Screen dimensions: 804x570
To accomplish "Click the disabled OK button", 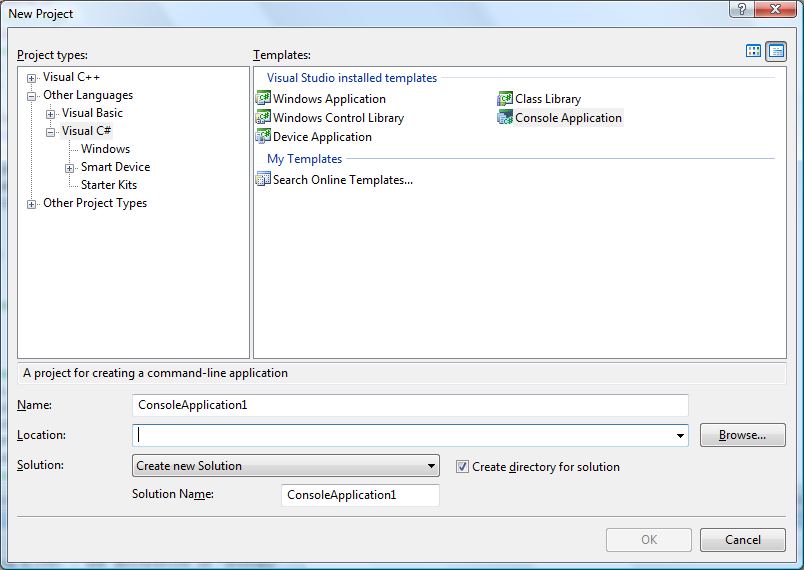I will [649, 540].
